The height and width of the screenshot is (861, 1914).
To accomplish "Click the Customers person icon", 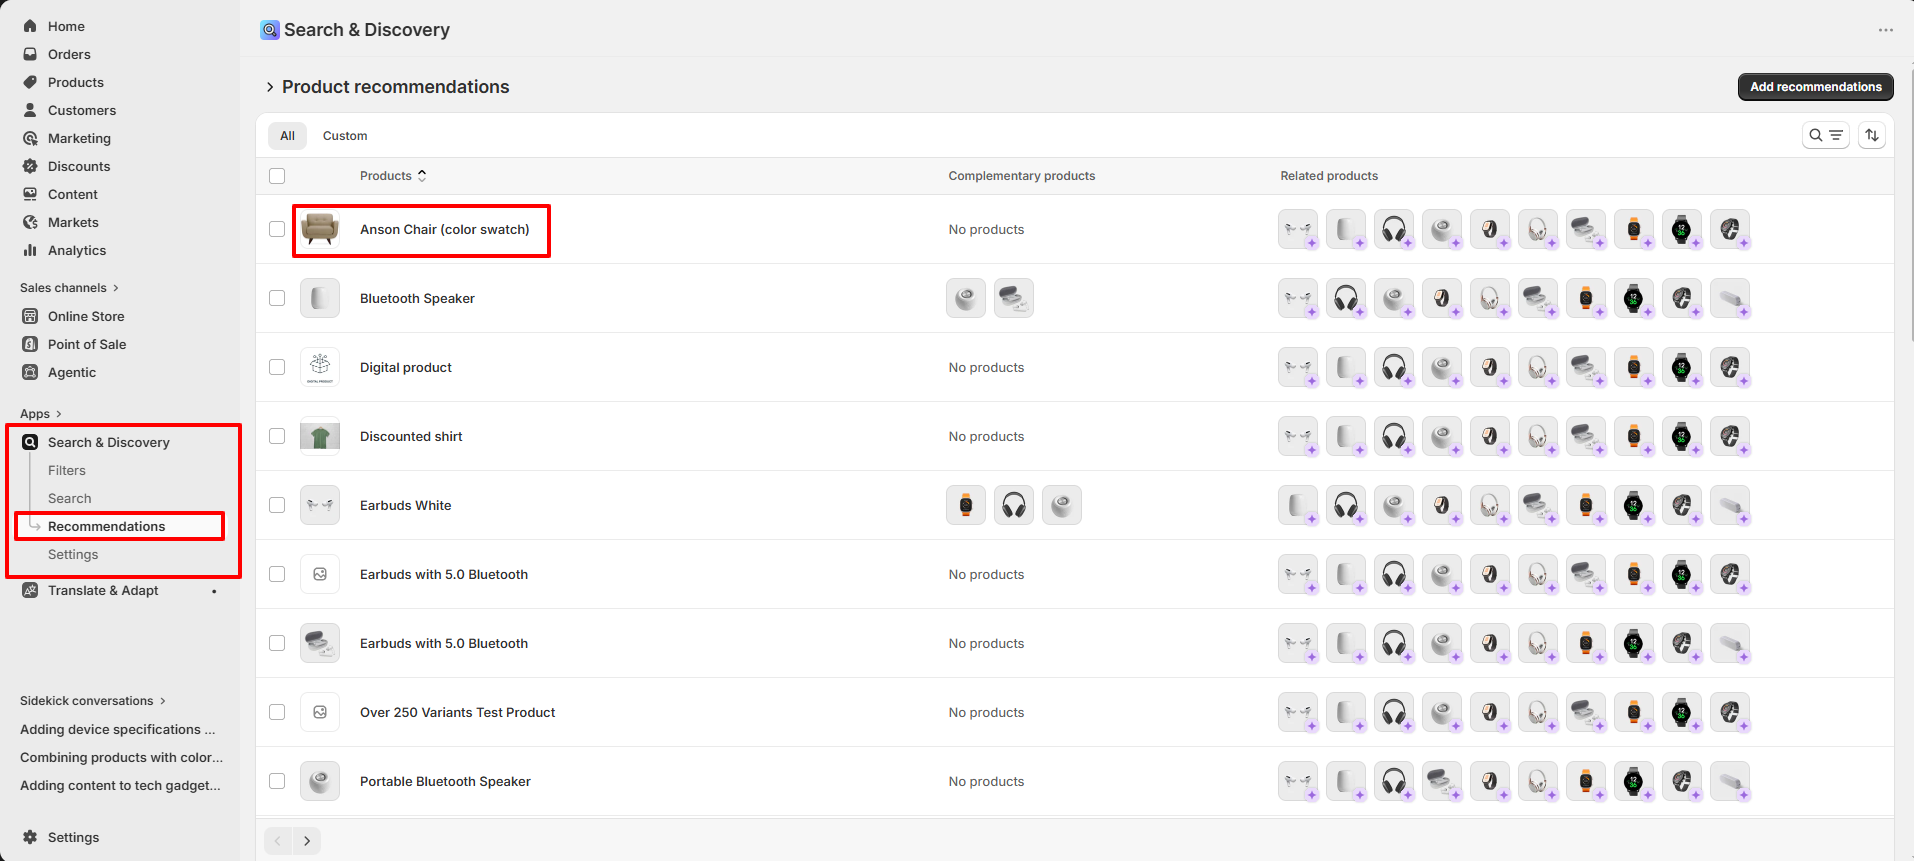I will [x=30, y=110].
